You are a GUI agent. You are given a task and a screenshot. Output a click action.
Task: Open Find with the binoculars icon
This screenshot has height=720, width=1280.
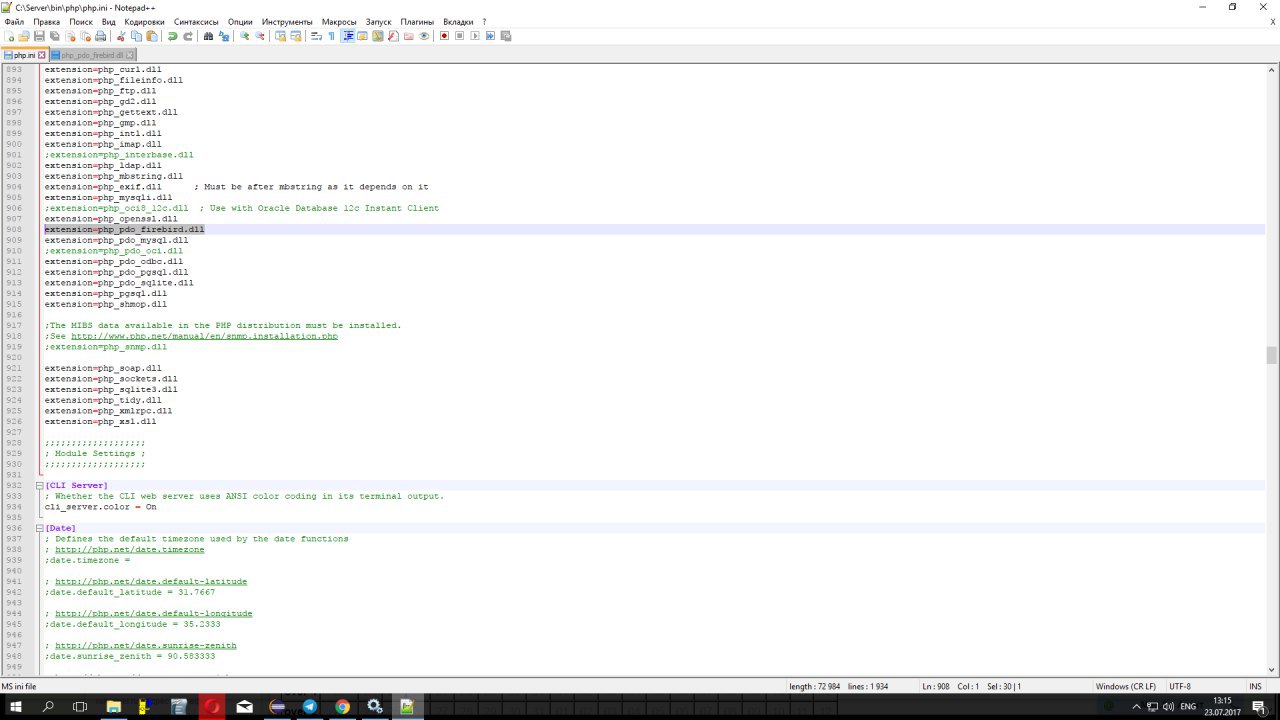(x=208, y=36)
